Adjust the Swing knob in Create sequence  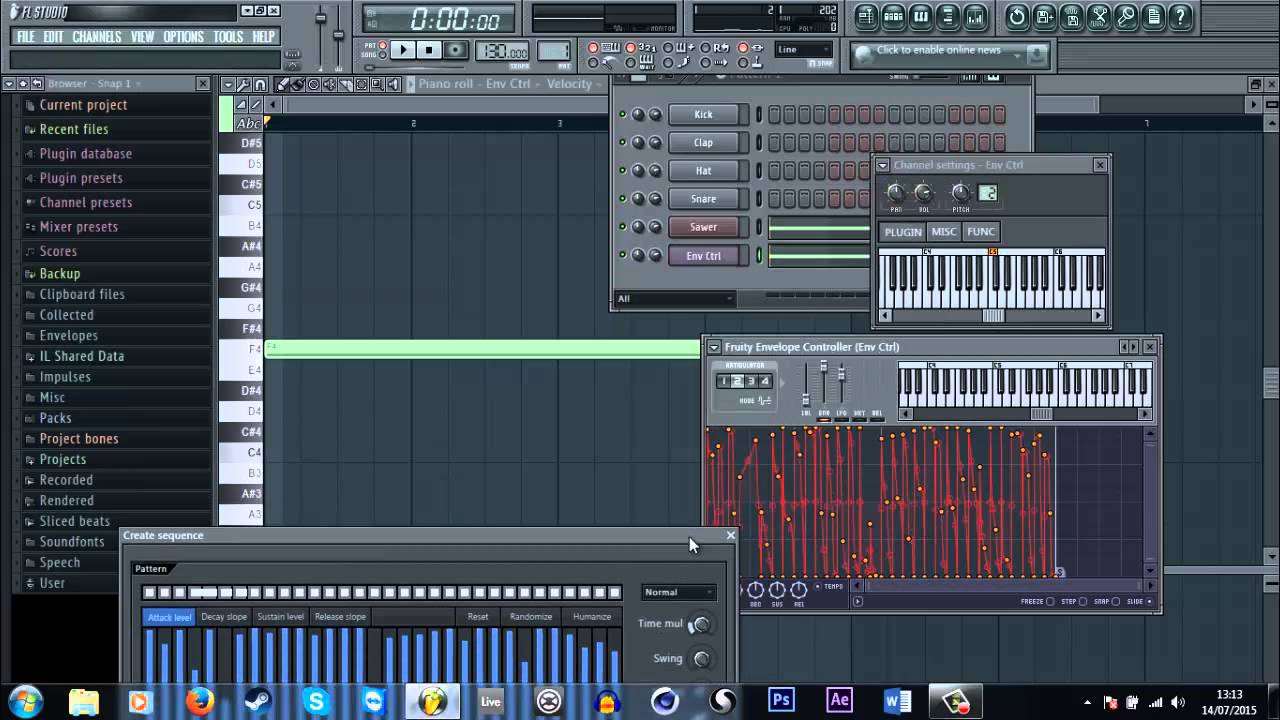(701, 658)
